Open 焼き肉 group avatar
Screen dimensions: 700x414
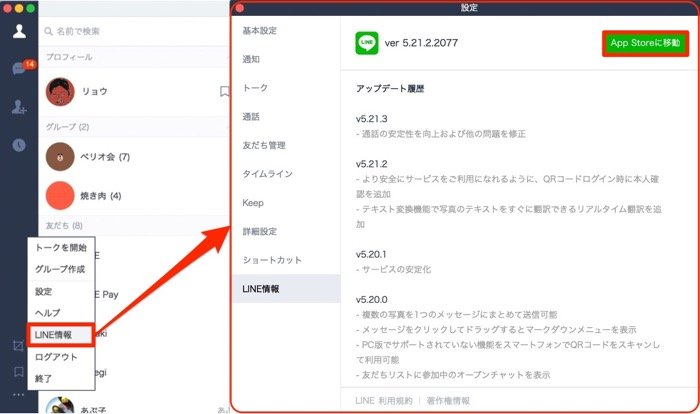point(60,196)
